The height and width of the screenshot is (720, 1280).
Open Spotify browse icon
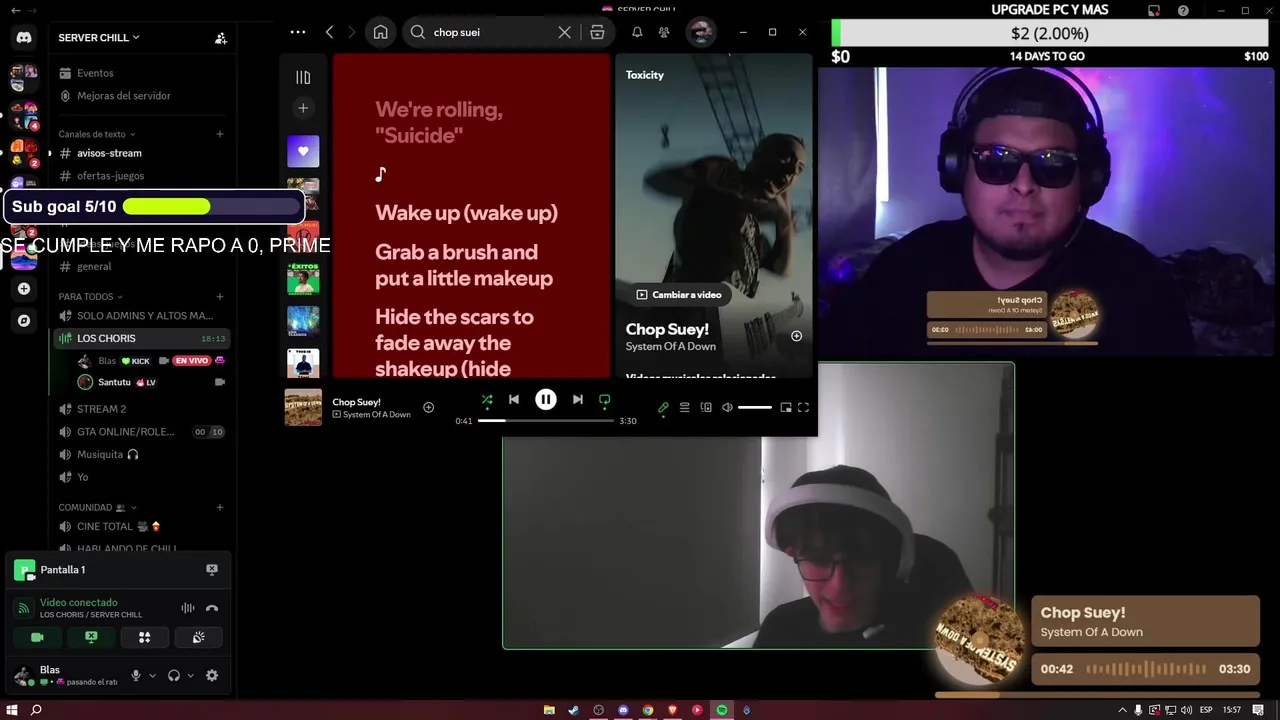597,32
